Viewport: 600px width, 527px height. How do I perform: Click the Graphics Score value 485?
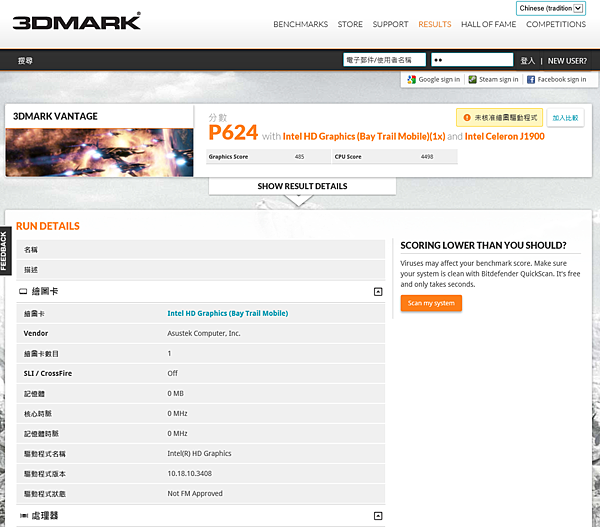tap(299, 157)
